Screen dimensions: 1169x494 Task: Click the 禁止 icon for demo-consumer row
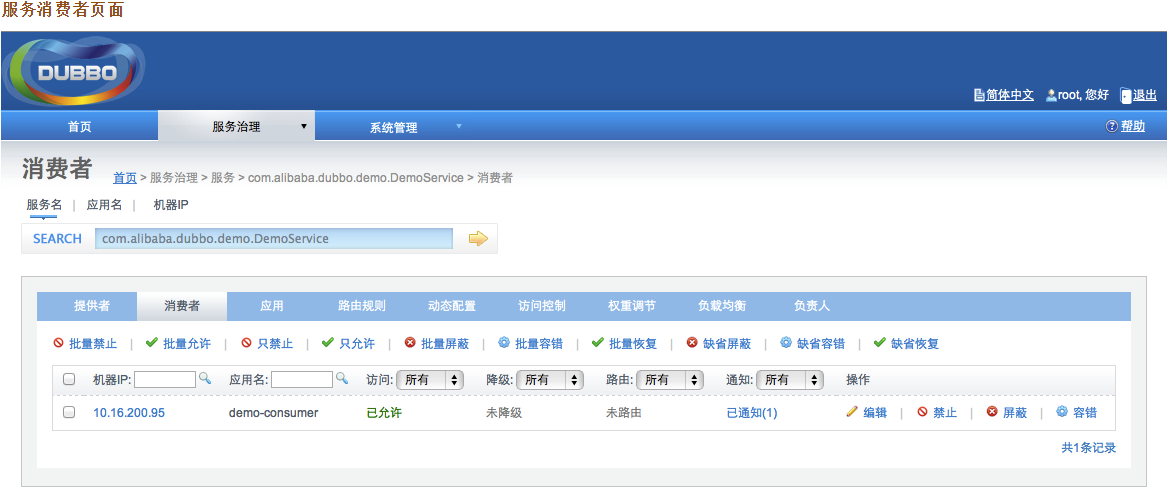(922, 412)
